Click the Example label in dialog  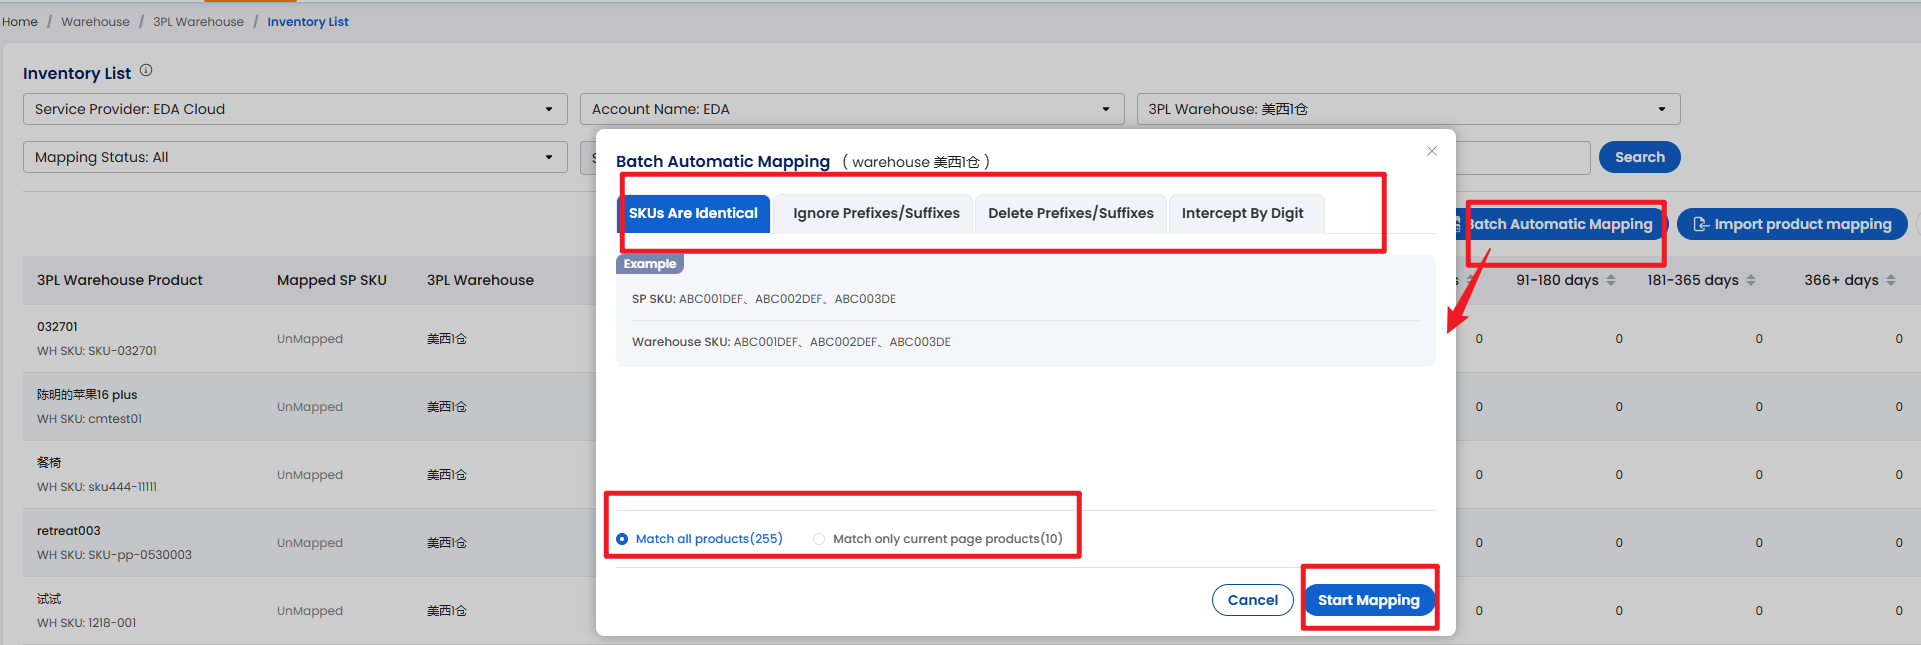point(650,264)
